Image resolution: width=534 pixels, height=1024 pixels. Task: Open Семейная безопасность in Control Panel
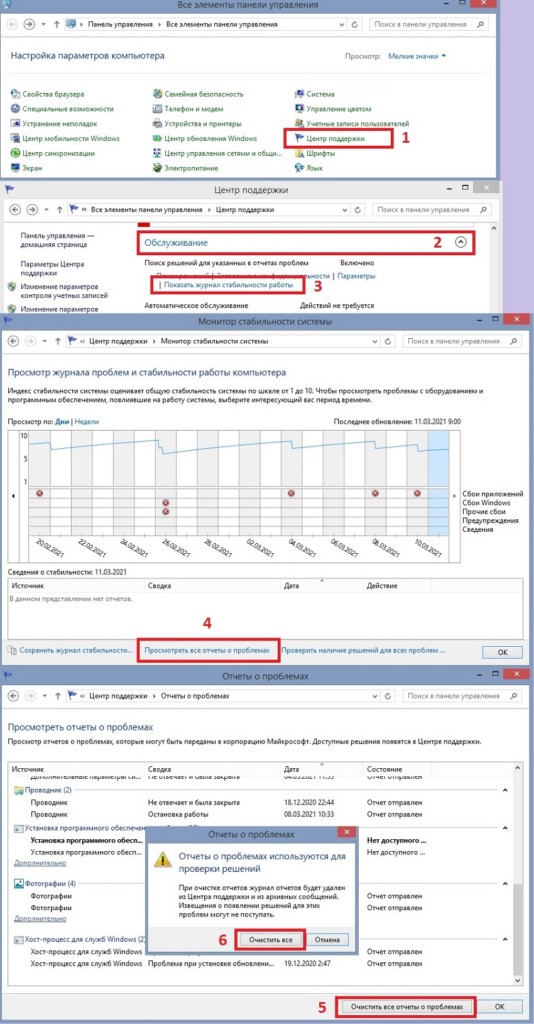click(198, 94)
